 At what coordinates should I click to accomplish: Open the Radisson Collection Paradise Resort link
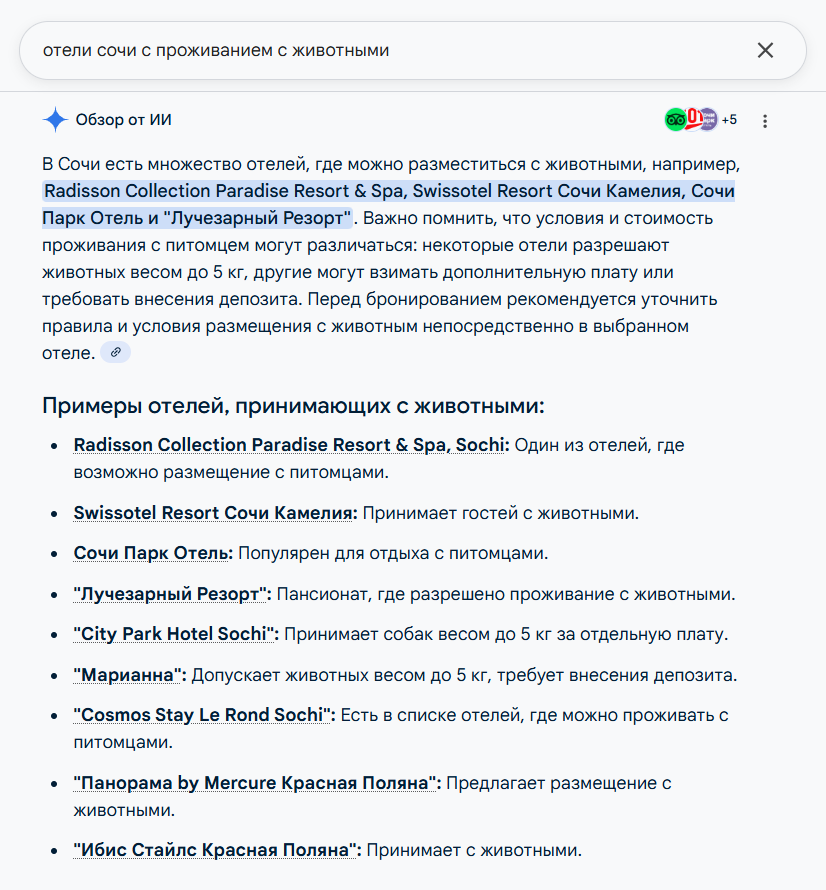pos(288,443)
